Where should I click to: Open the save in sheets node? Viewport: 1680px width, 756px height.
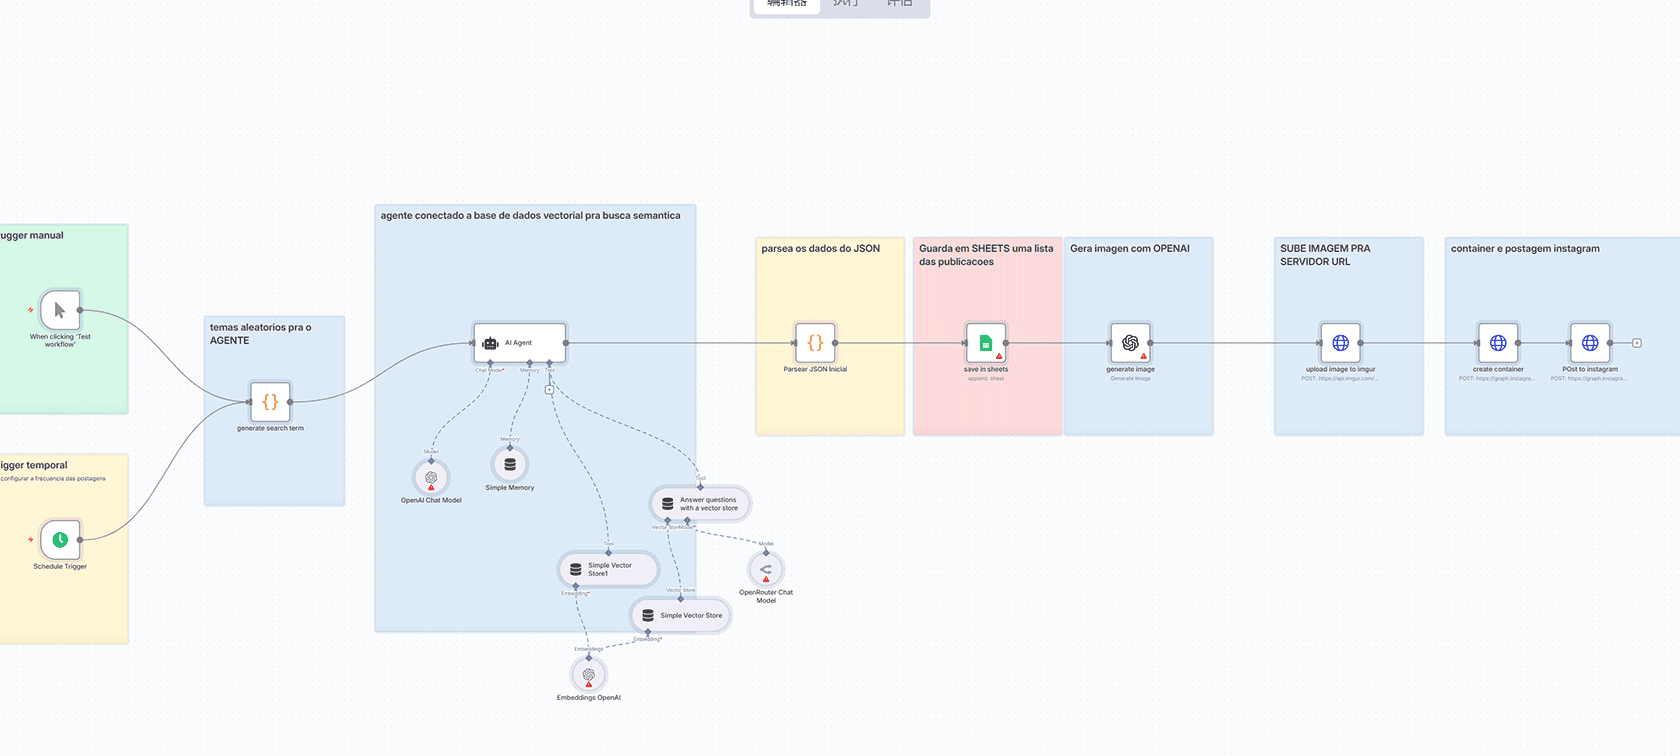986,343
